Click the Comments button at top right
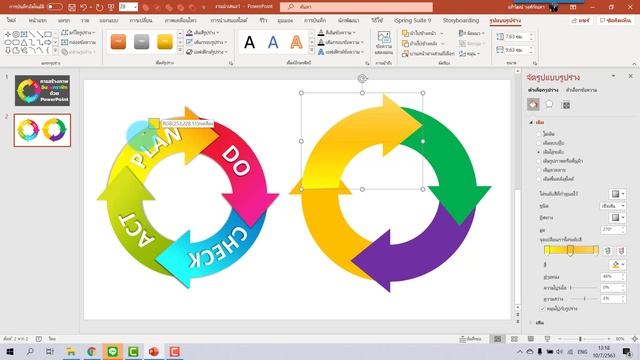The image size is (640, 360). [615, 20]
